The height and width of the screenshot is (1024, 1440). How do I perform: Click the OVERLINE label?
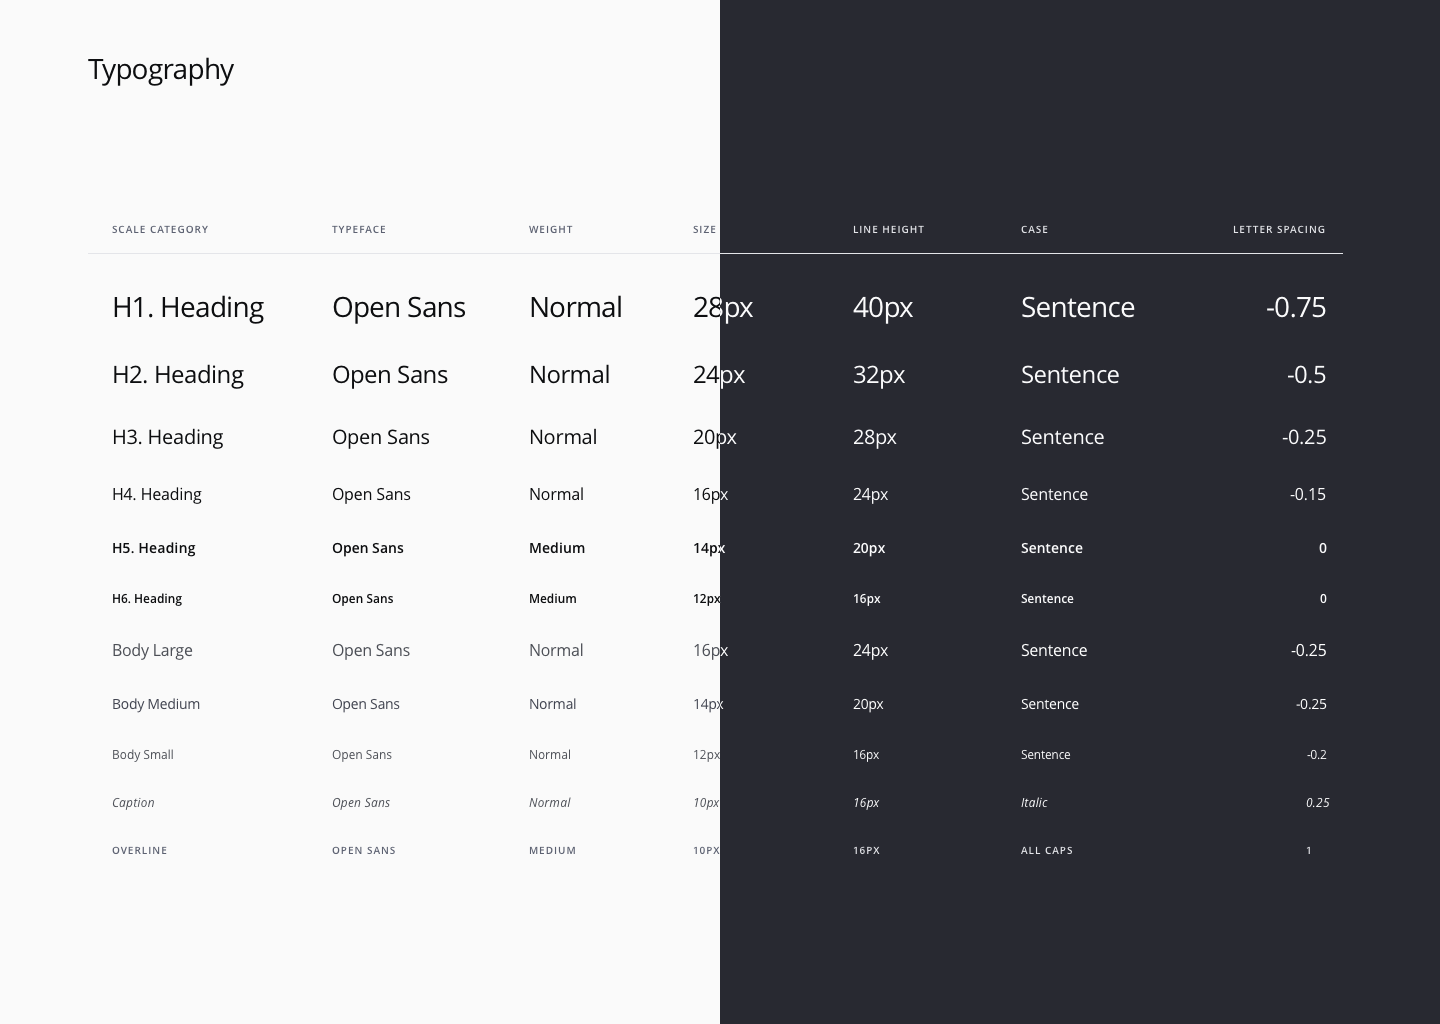(x=140, y=850)
